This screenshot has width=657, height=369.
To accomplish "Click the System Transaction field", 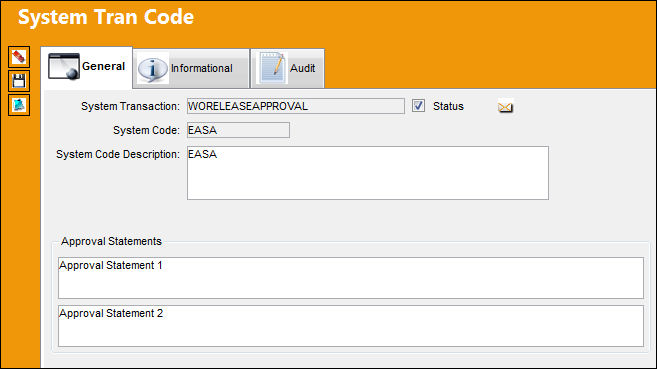I will click(296, 106).
